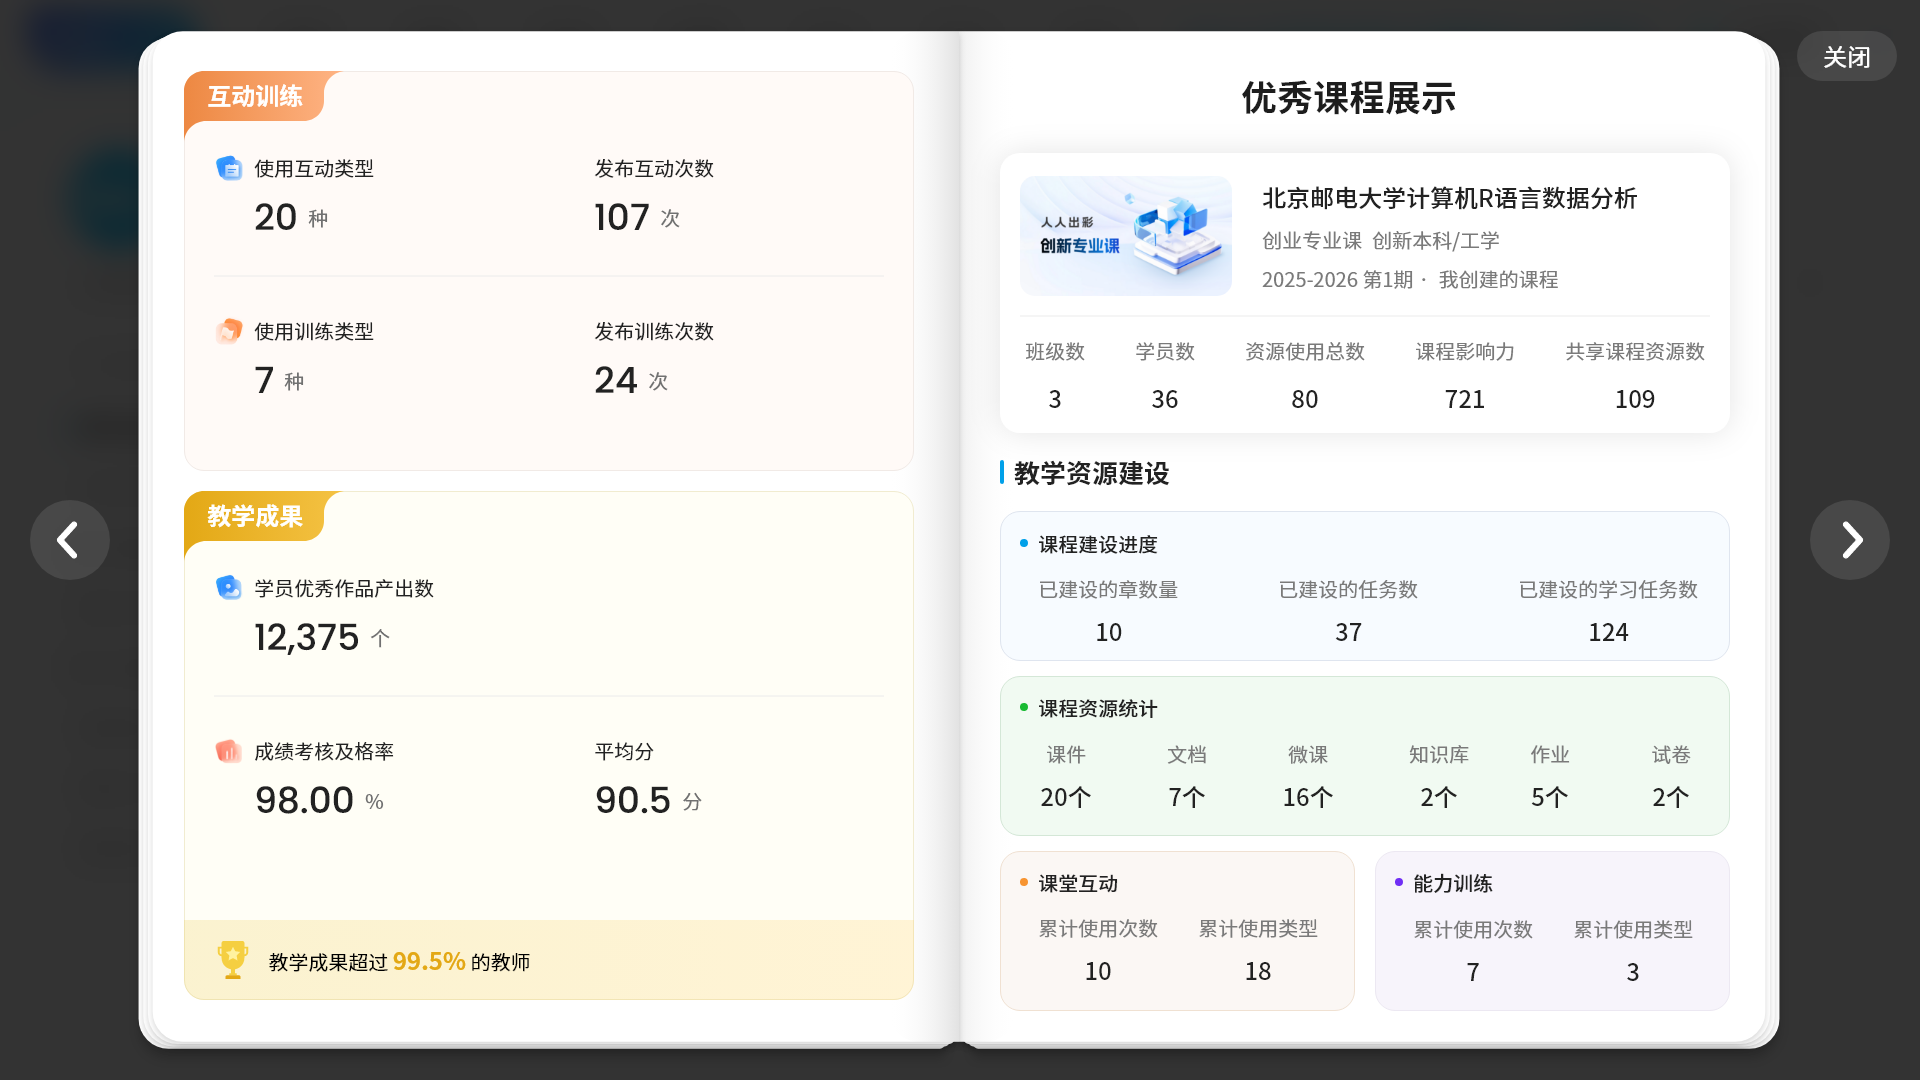This screenshot has width=1920, height=1080.
Task: Click the 课程影响力 label
Action: tap(1465, 351)
